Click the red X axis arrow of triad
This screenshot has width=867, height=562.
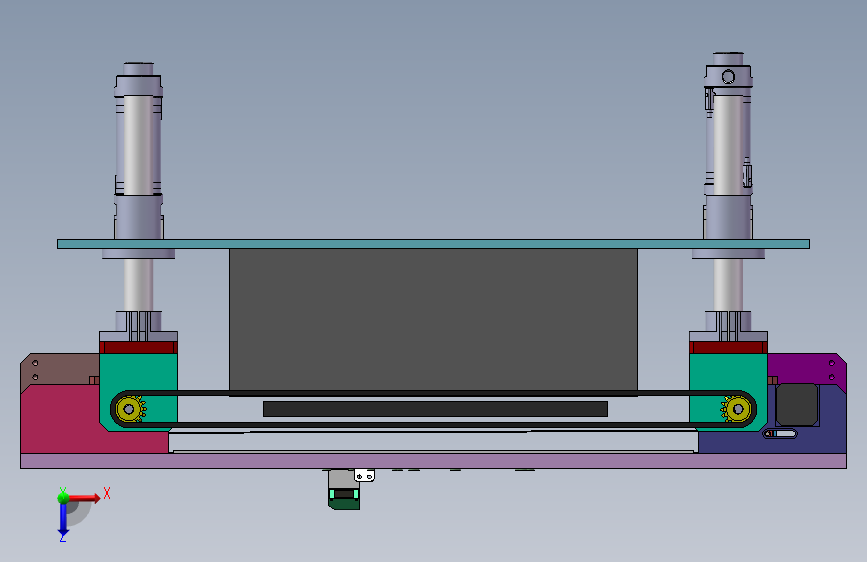84,498
